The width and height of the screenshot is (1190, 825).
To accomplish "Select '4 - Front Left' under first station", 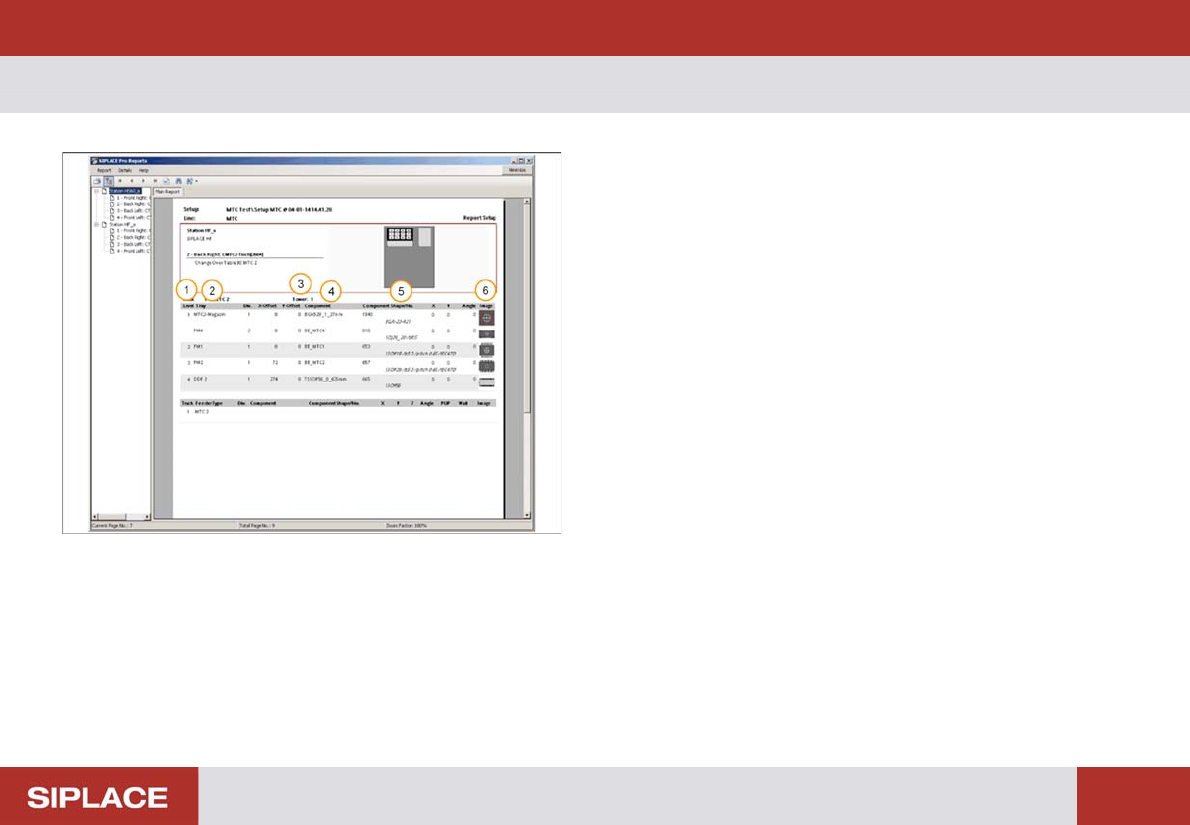I will (134, 218).
